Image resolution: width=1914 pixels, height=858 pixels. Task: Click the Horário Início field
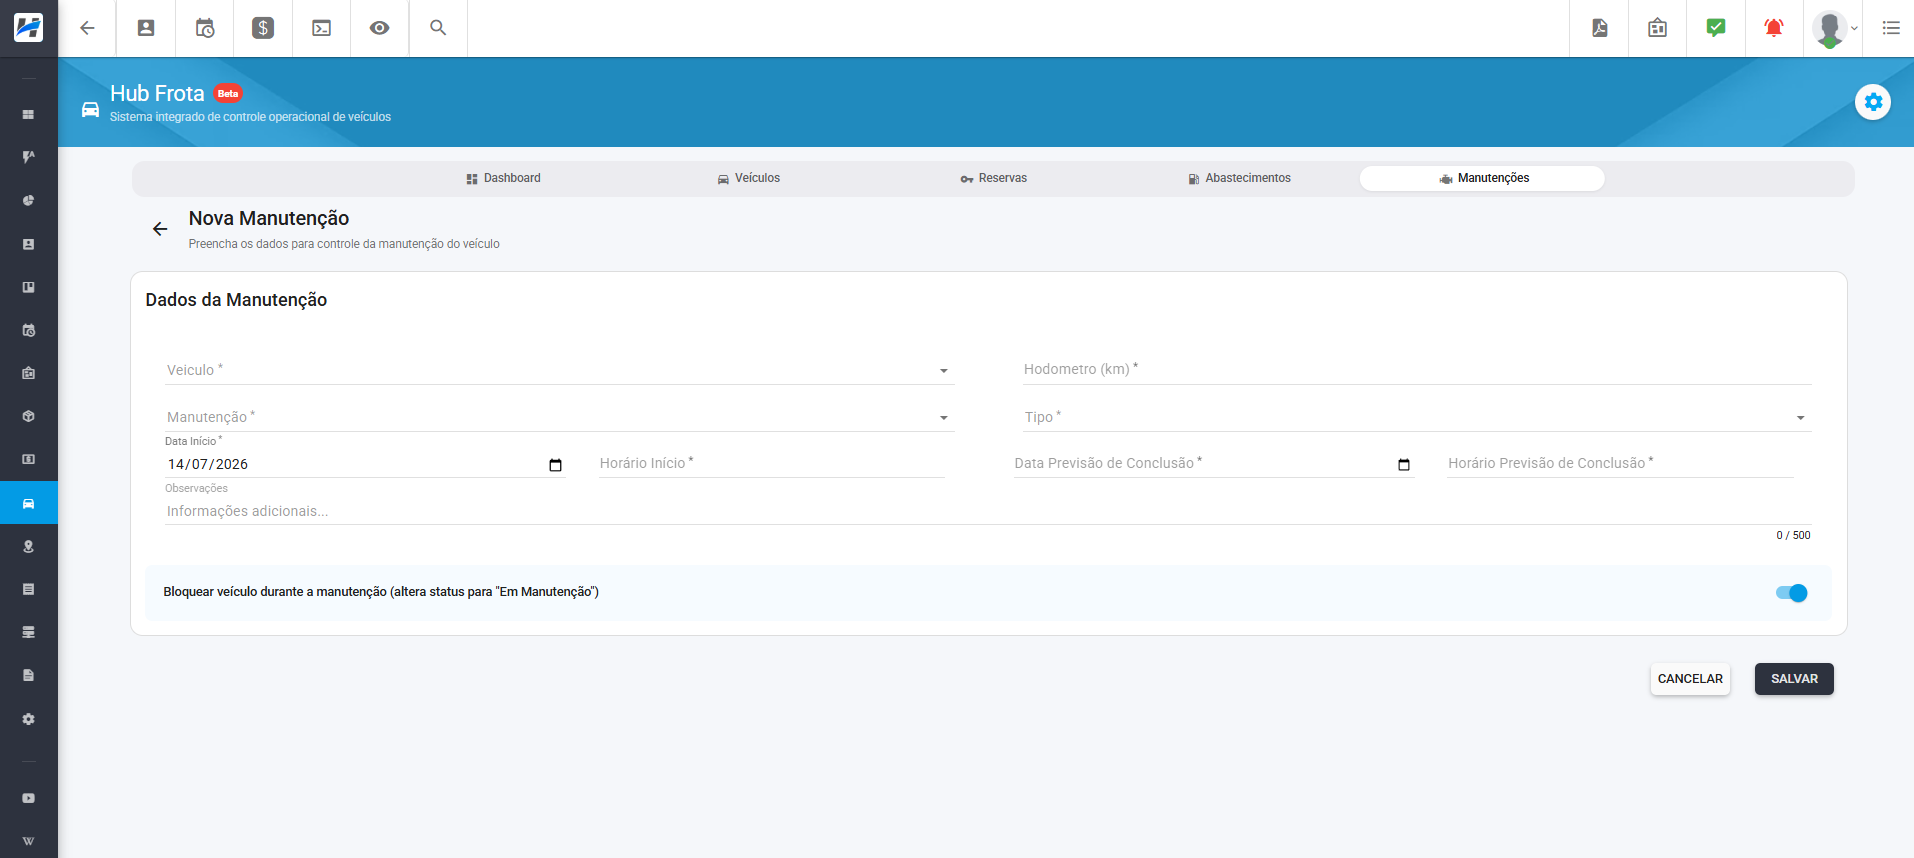click(772, 463)
